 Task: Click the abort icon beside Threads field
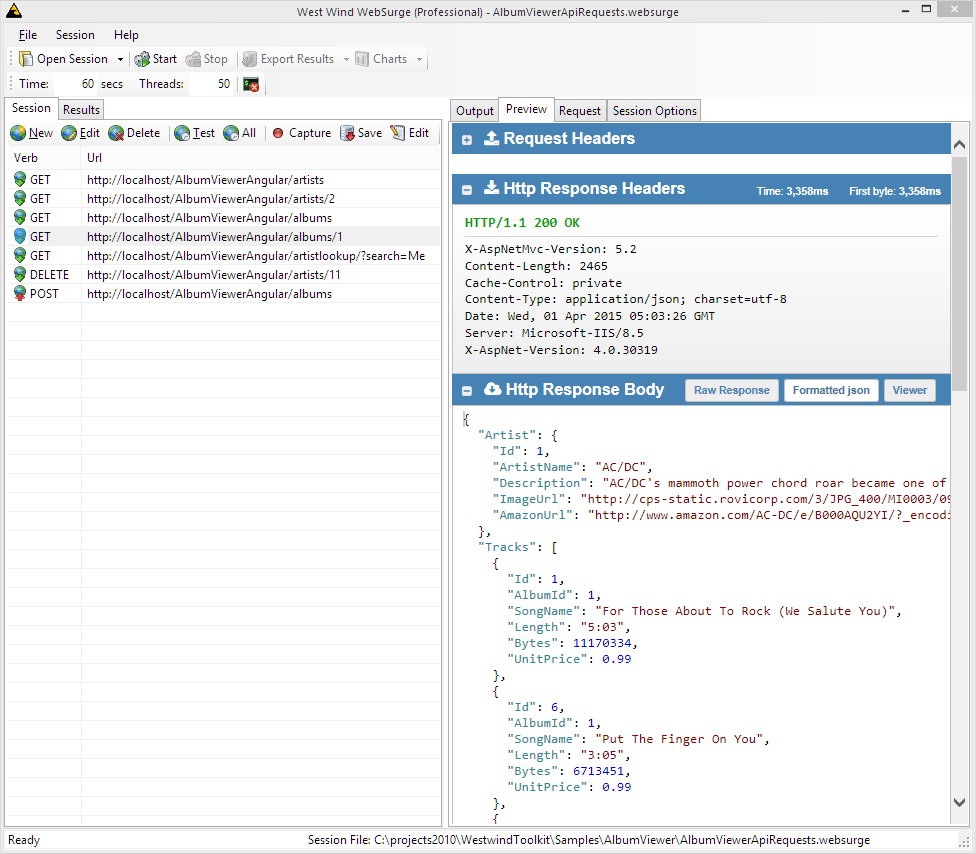(250, 84)
